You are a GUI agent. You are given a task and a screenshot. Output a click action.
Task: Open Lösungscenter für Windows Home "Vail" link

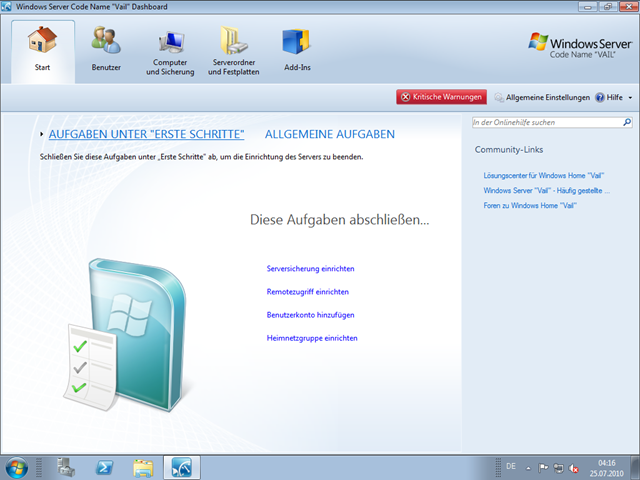pos(543,176)
